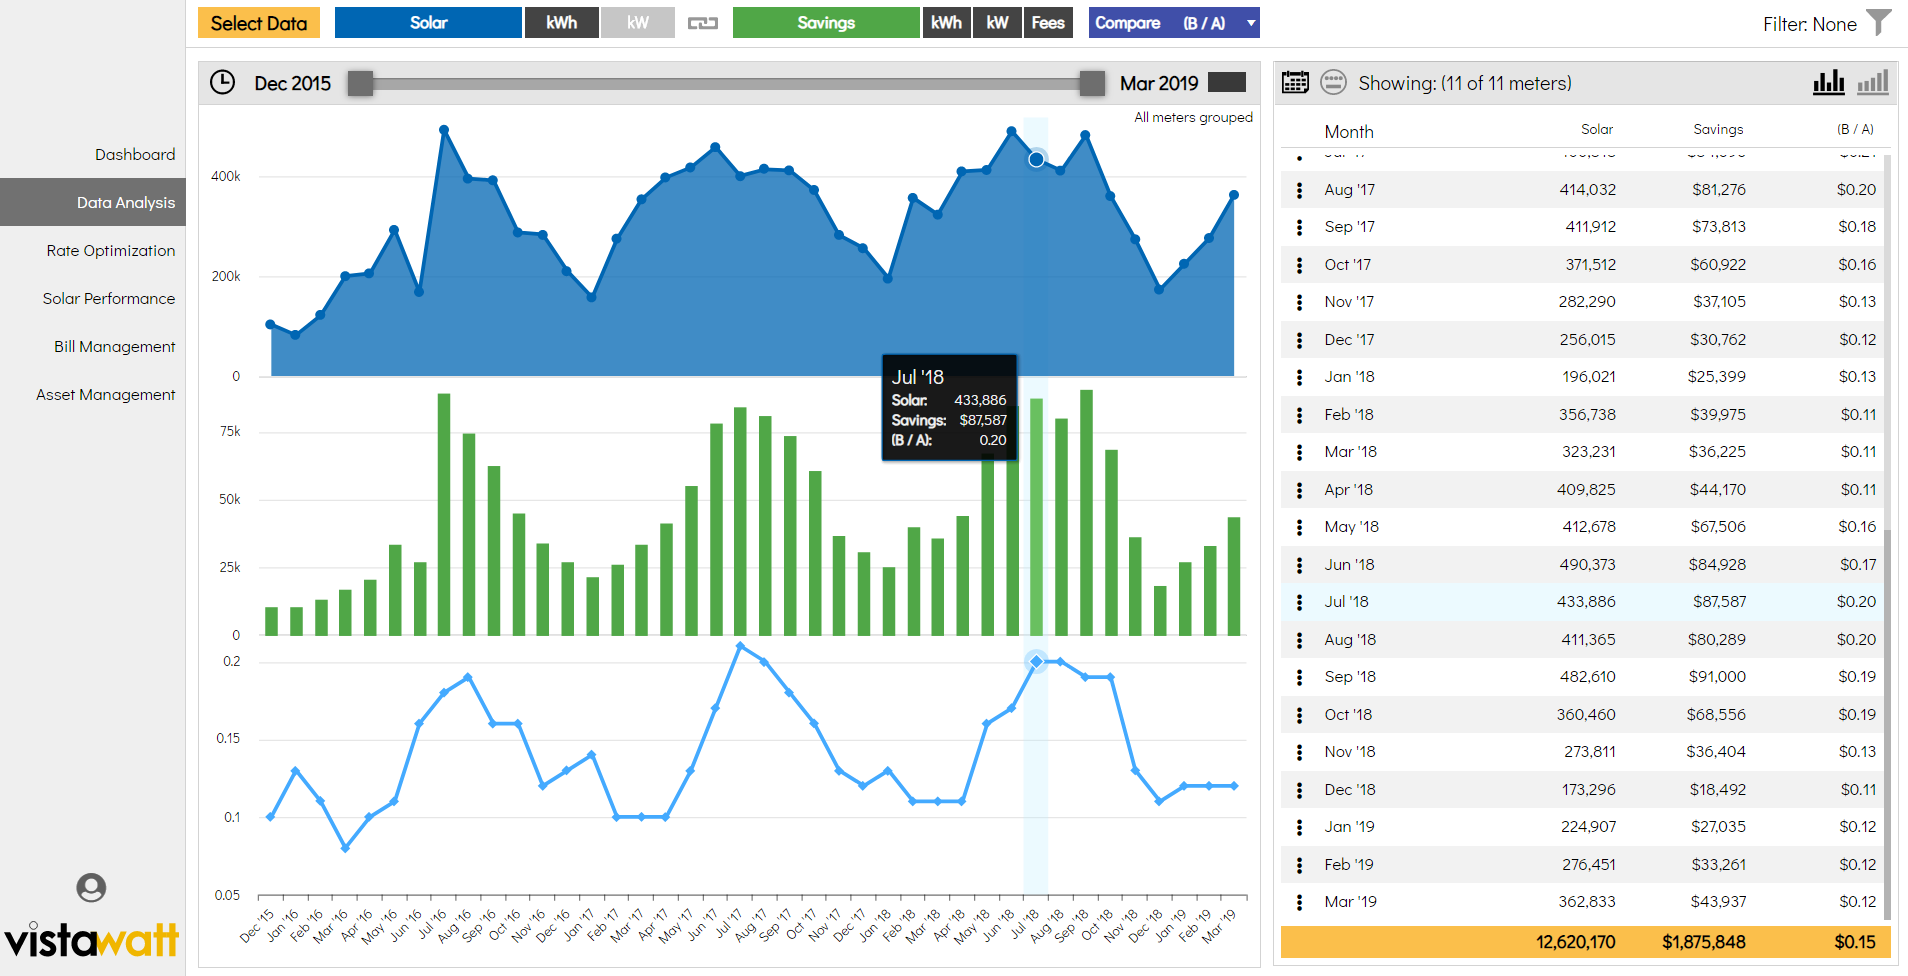The width and height of the screenshot is (1908, 976).
Task: Select the black bar chart icon
Action: pos(1828,83)
